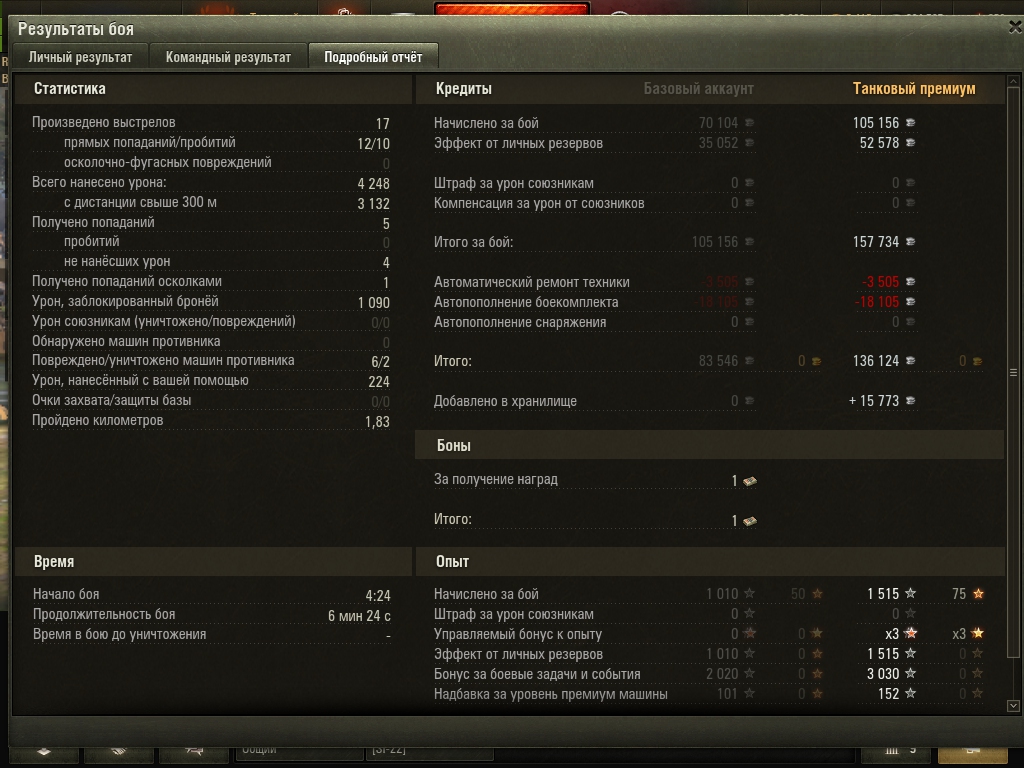Click the x3 star icon beside 1 515 column
Viewport: 1024px width, 768px height.
click(x=910, y=633)
